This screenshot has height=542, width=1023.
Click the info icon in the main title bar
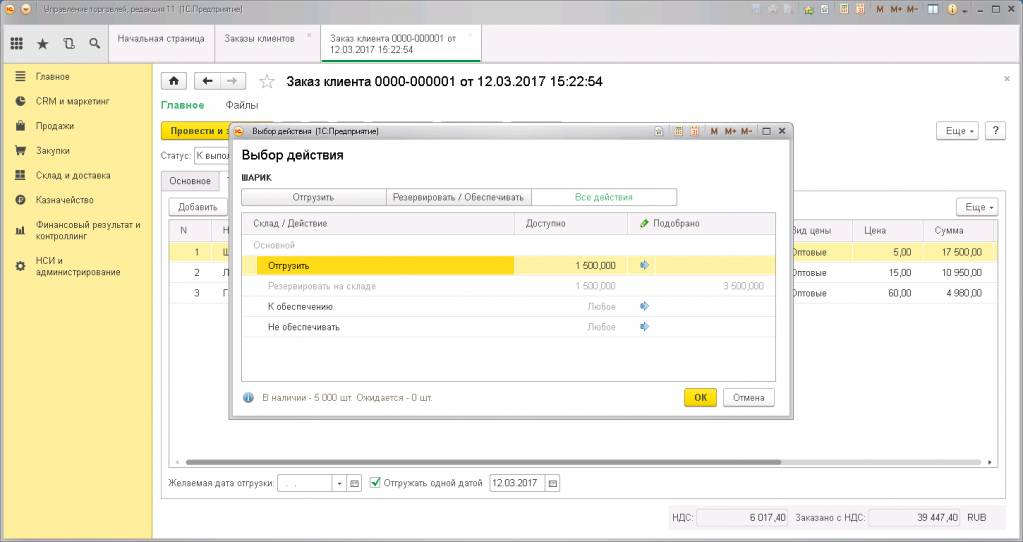tap(952, 9)
